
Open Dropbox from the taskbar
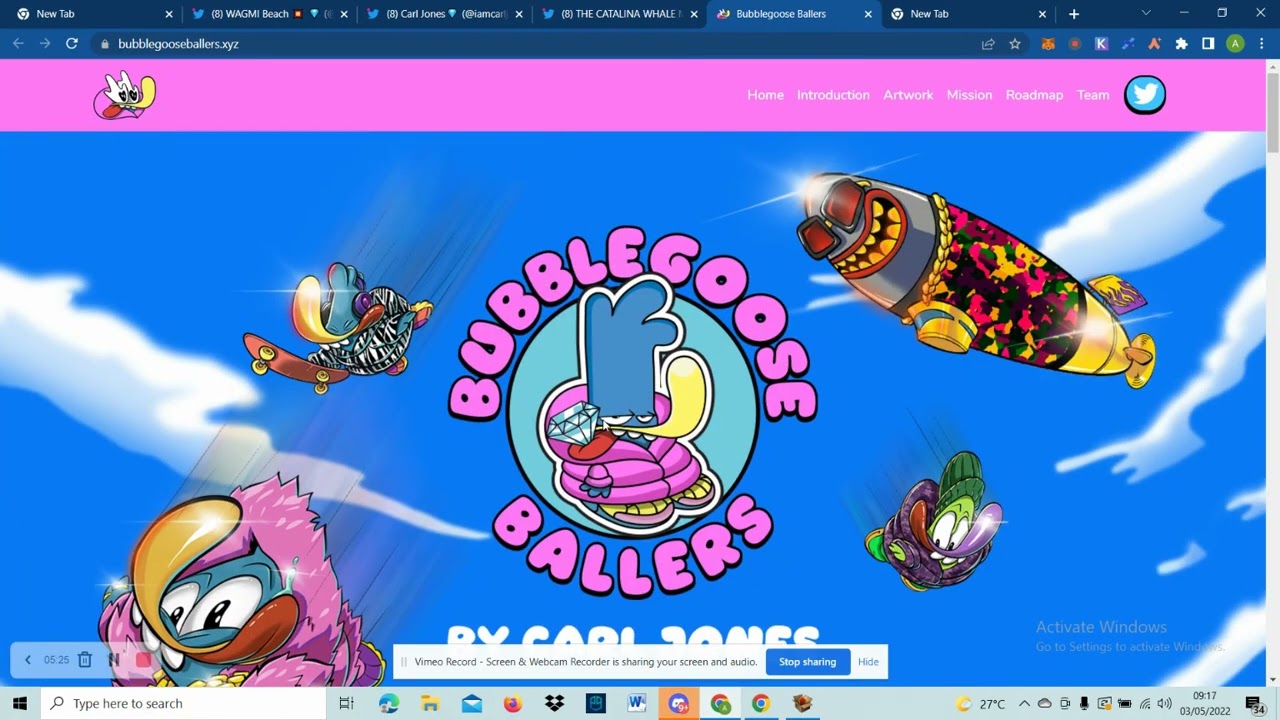[554, 703]
